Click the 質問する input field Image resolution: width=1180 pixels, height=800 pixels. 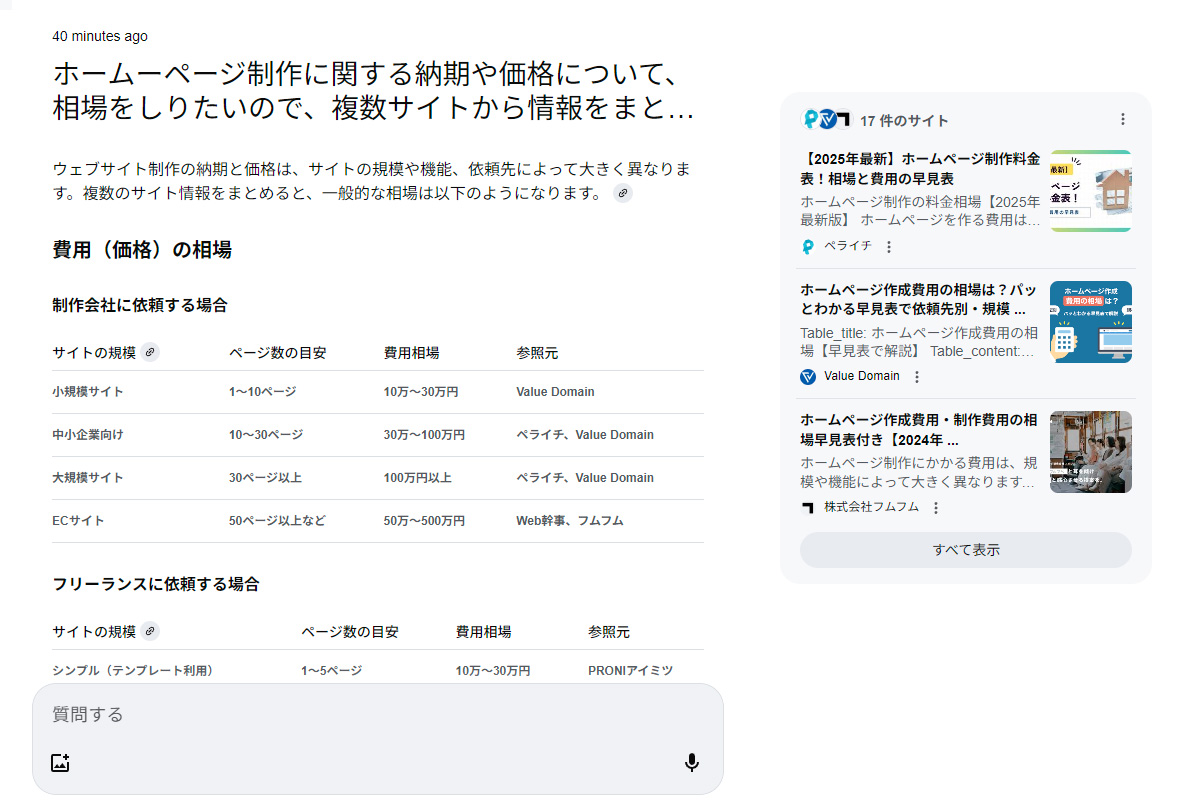tap(377, 714)
